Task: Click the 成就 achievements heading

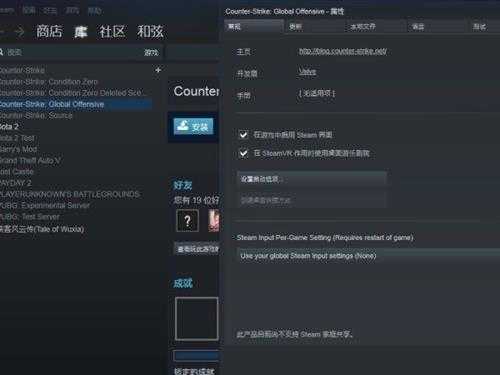Action: coord(183,283)
